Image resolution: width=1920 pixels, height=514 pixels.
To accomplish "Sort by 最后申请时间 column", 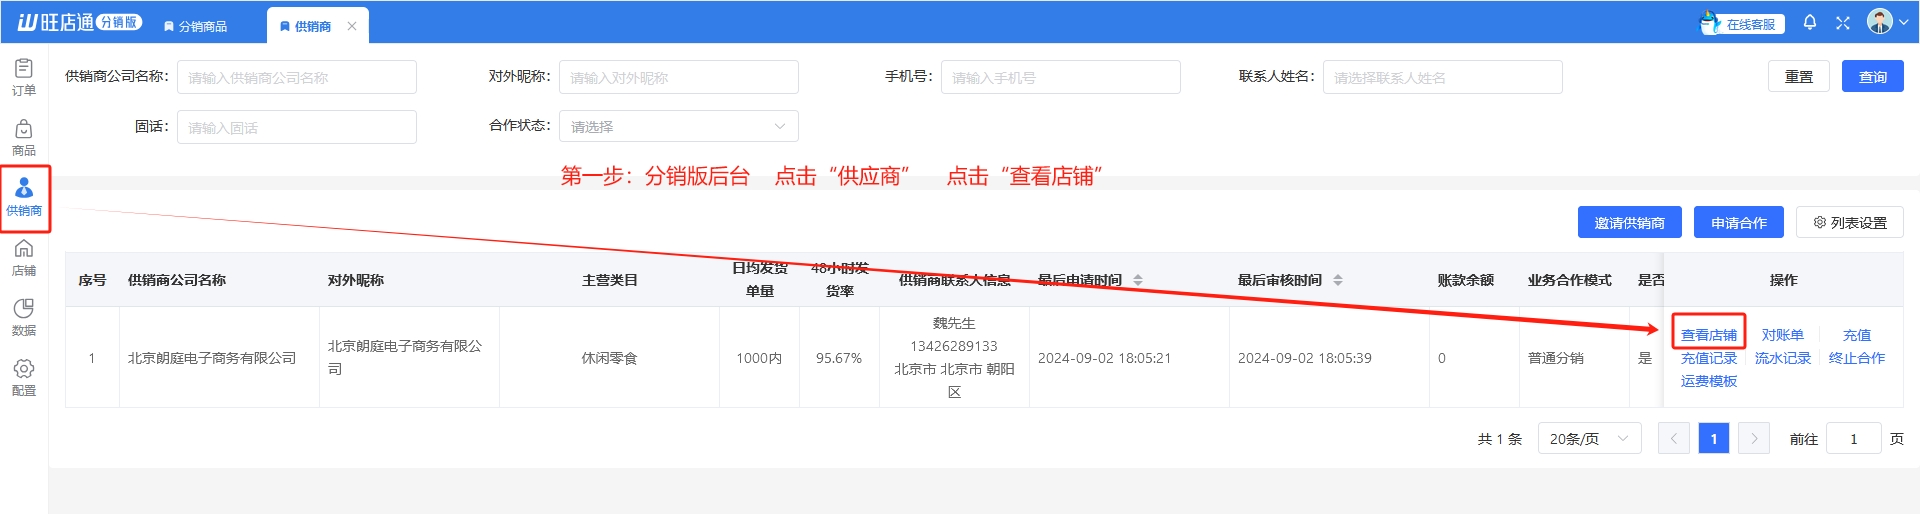I will 1138,280.
